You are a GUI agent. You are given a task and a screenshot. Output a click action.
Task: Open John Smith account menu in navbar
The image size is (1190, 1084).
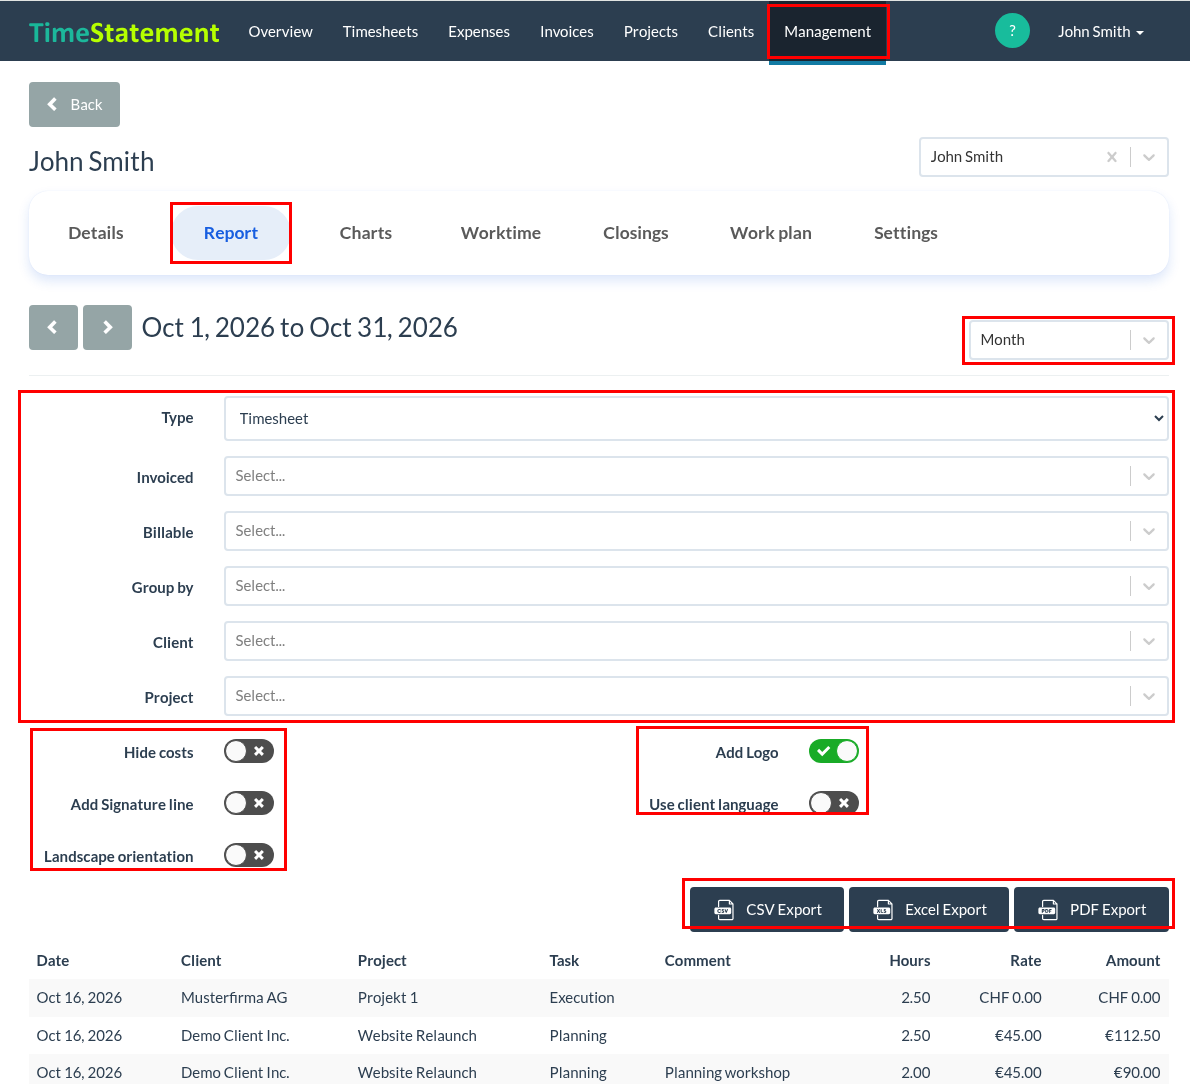1100,32
